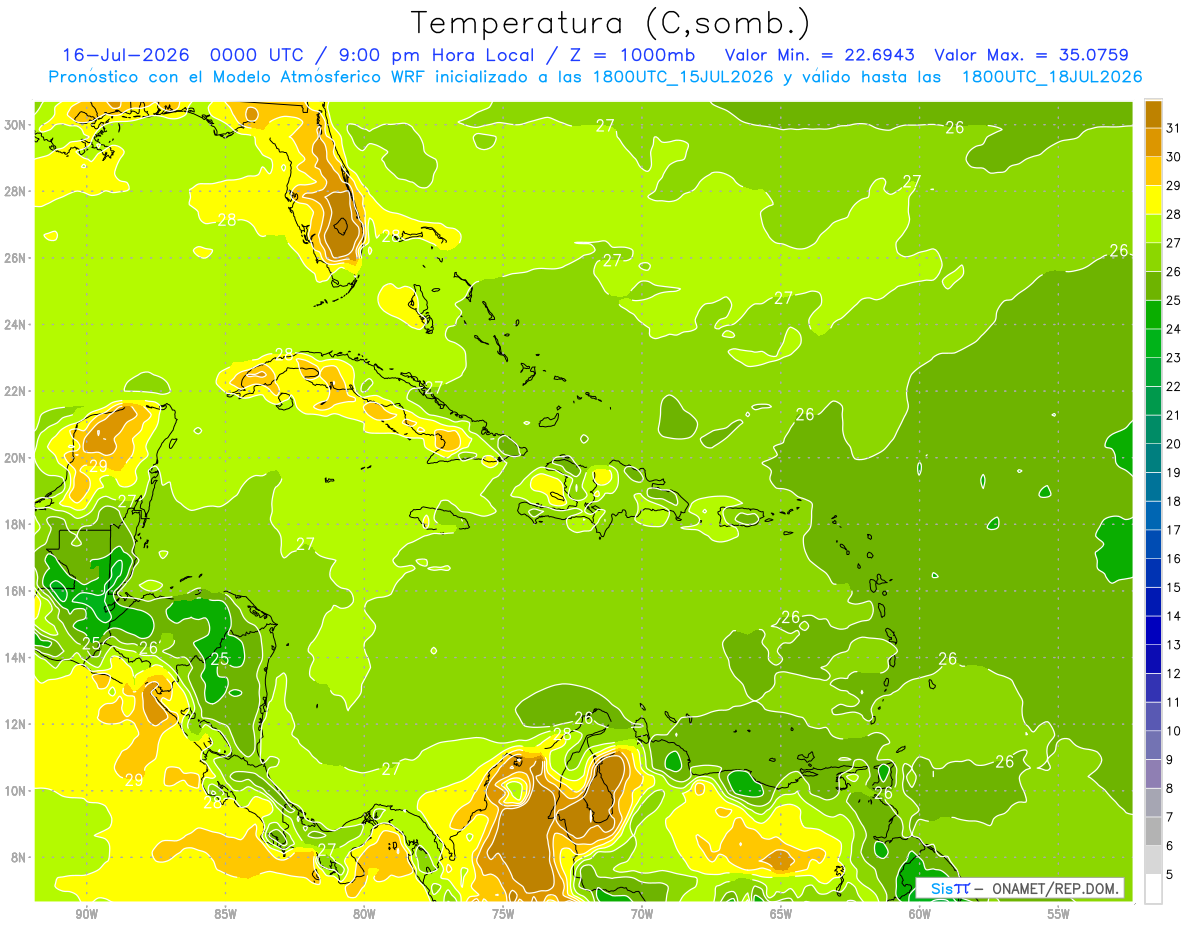Click legend scale label '25'
The width and height of the screenshot is (1200, 927).
point(1174,300)
